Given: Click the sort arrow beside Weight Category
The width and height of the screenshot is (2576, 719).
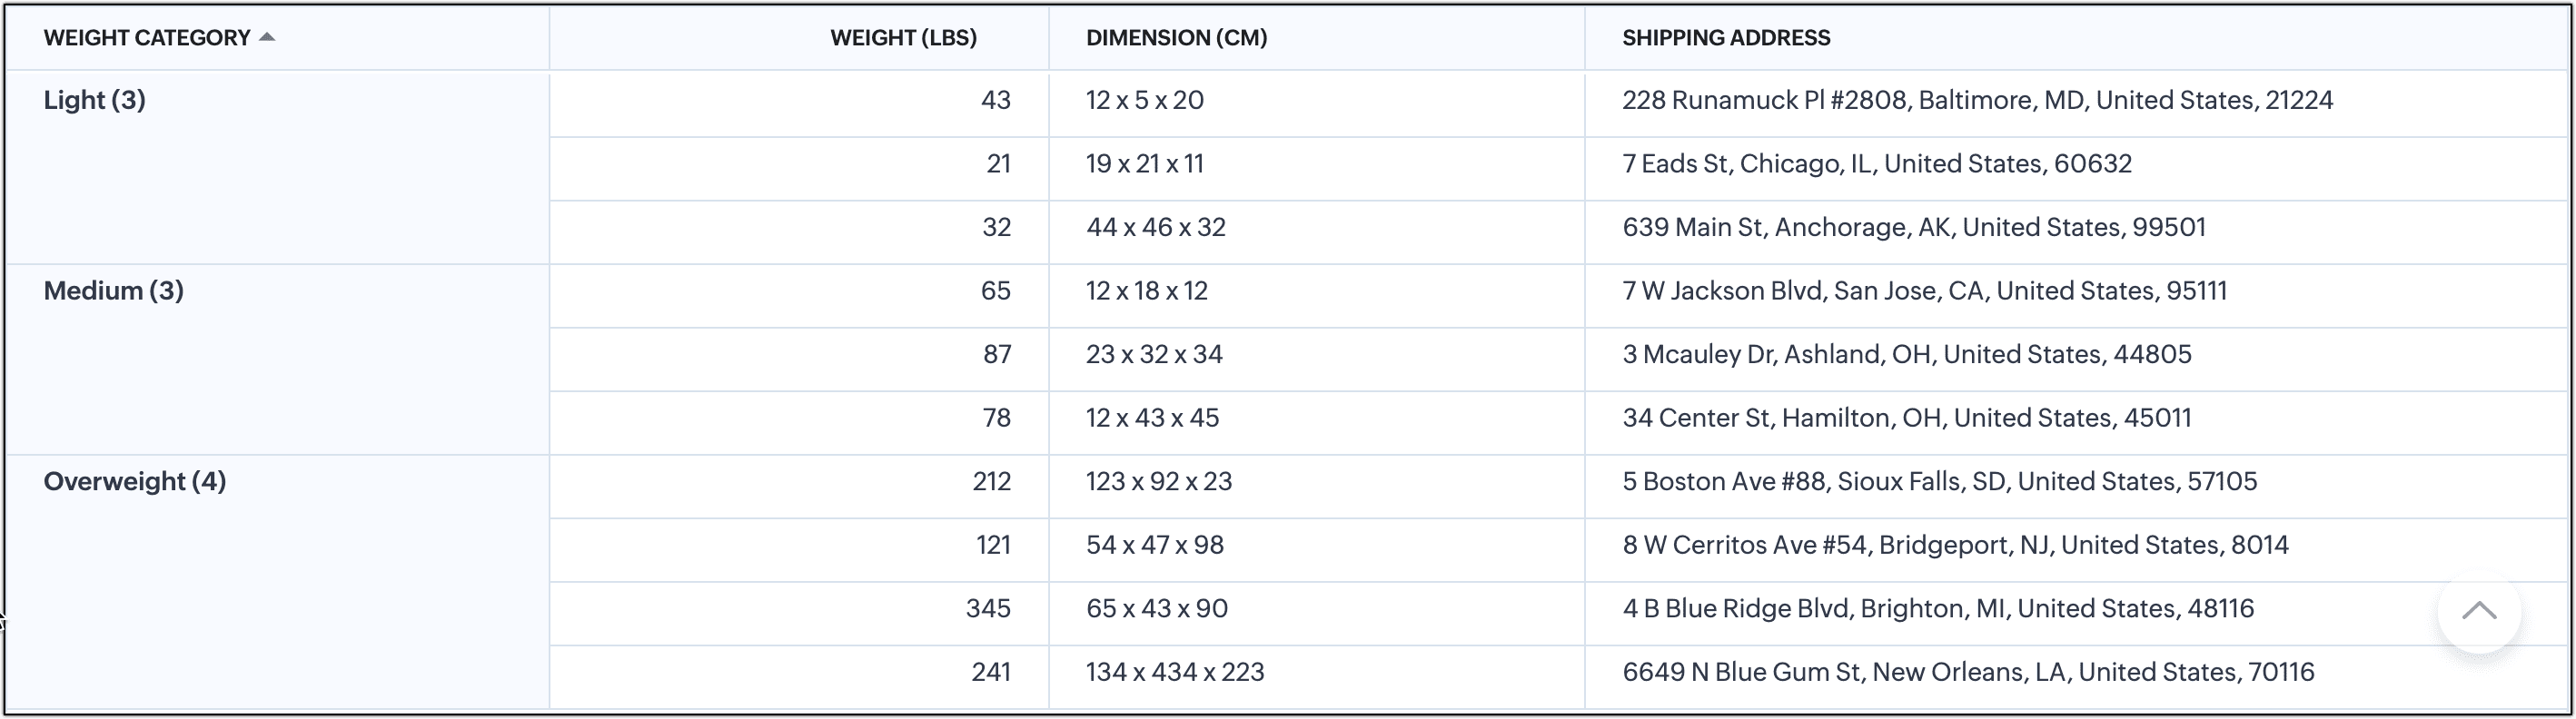Looking at the screenshot, I should pos(266,37).
